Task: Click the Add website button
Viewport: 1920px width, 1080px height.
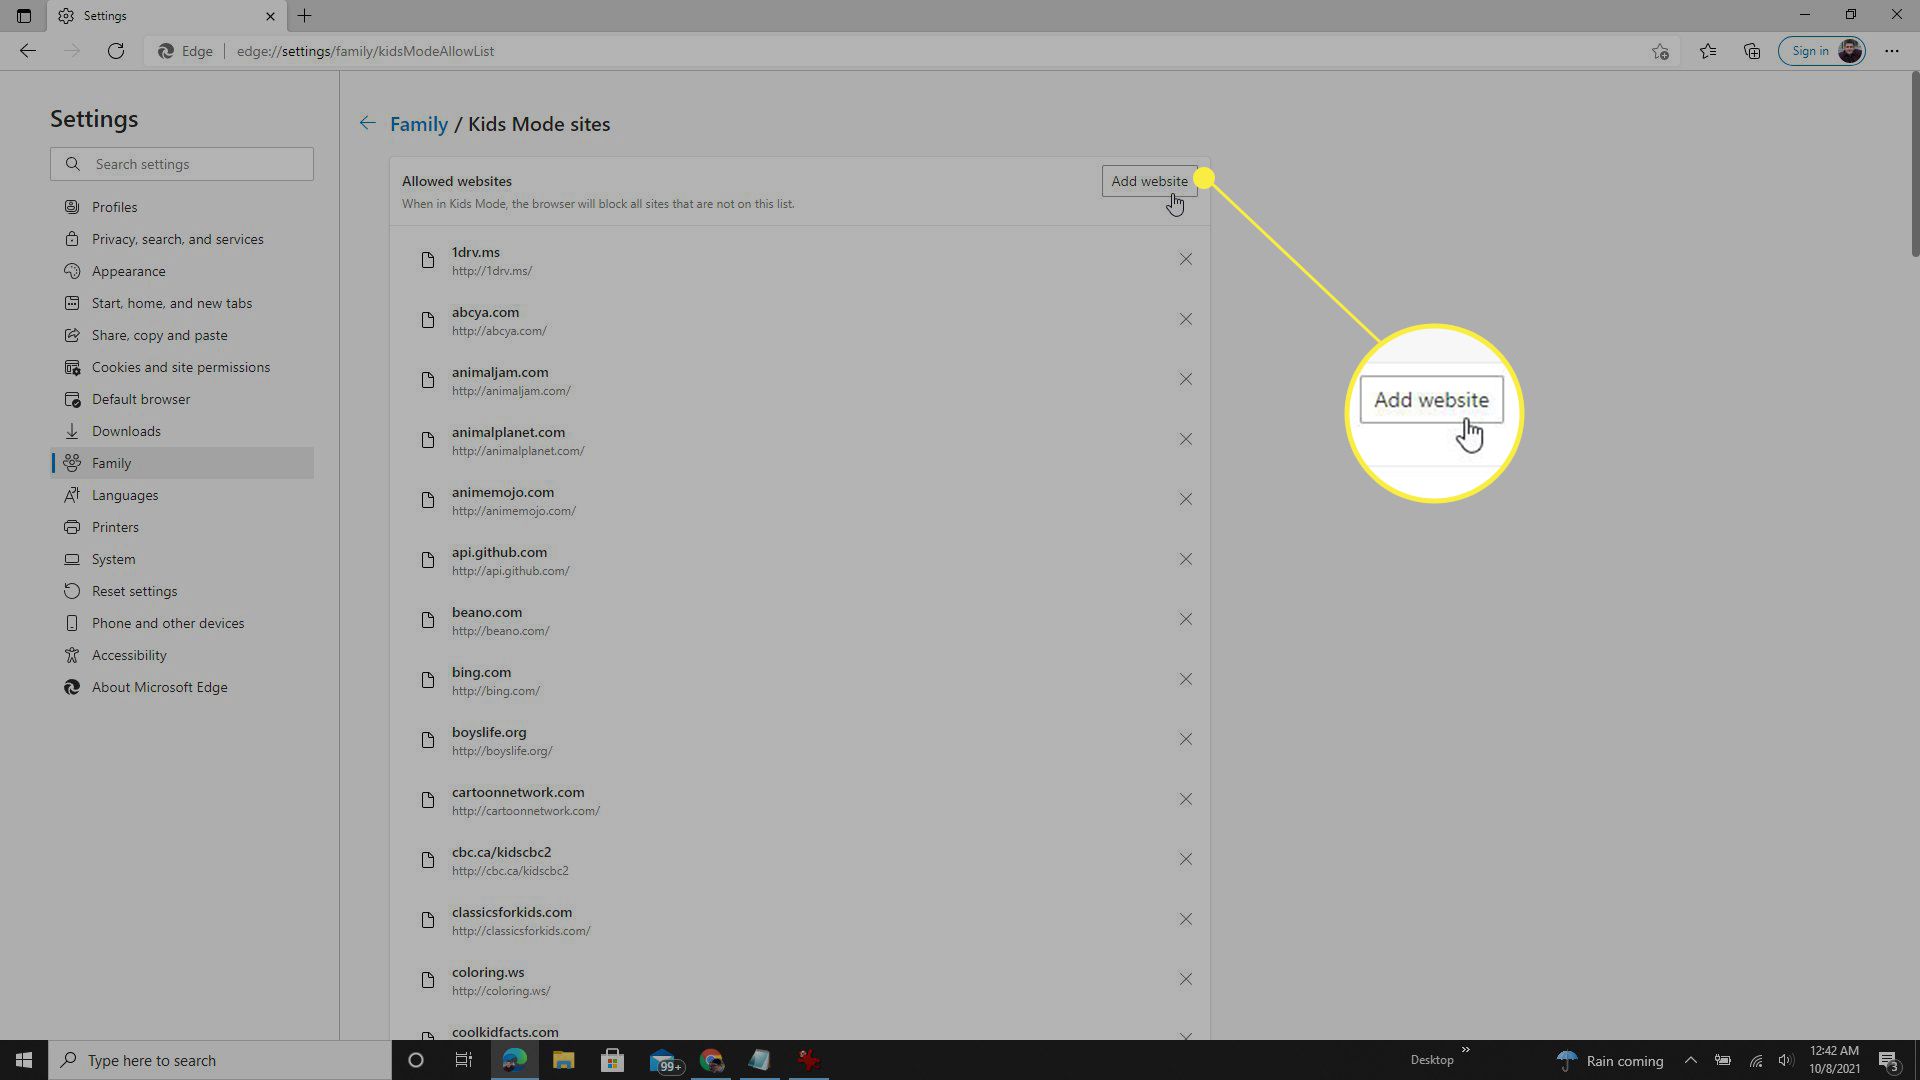Action: pos(1149,181)
